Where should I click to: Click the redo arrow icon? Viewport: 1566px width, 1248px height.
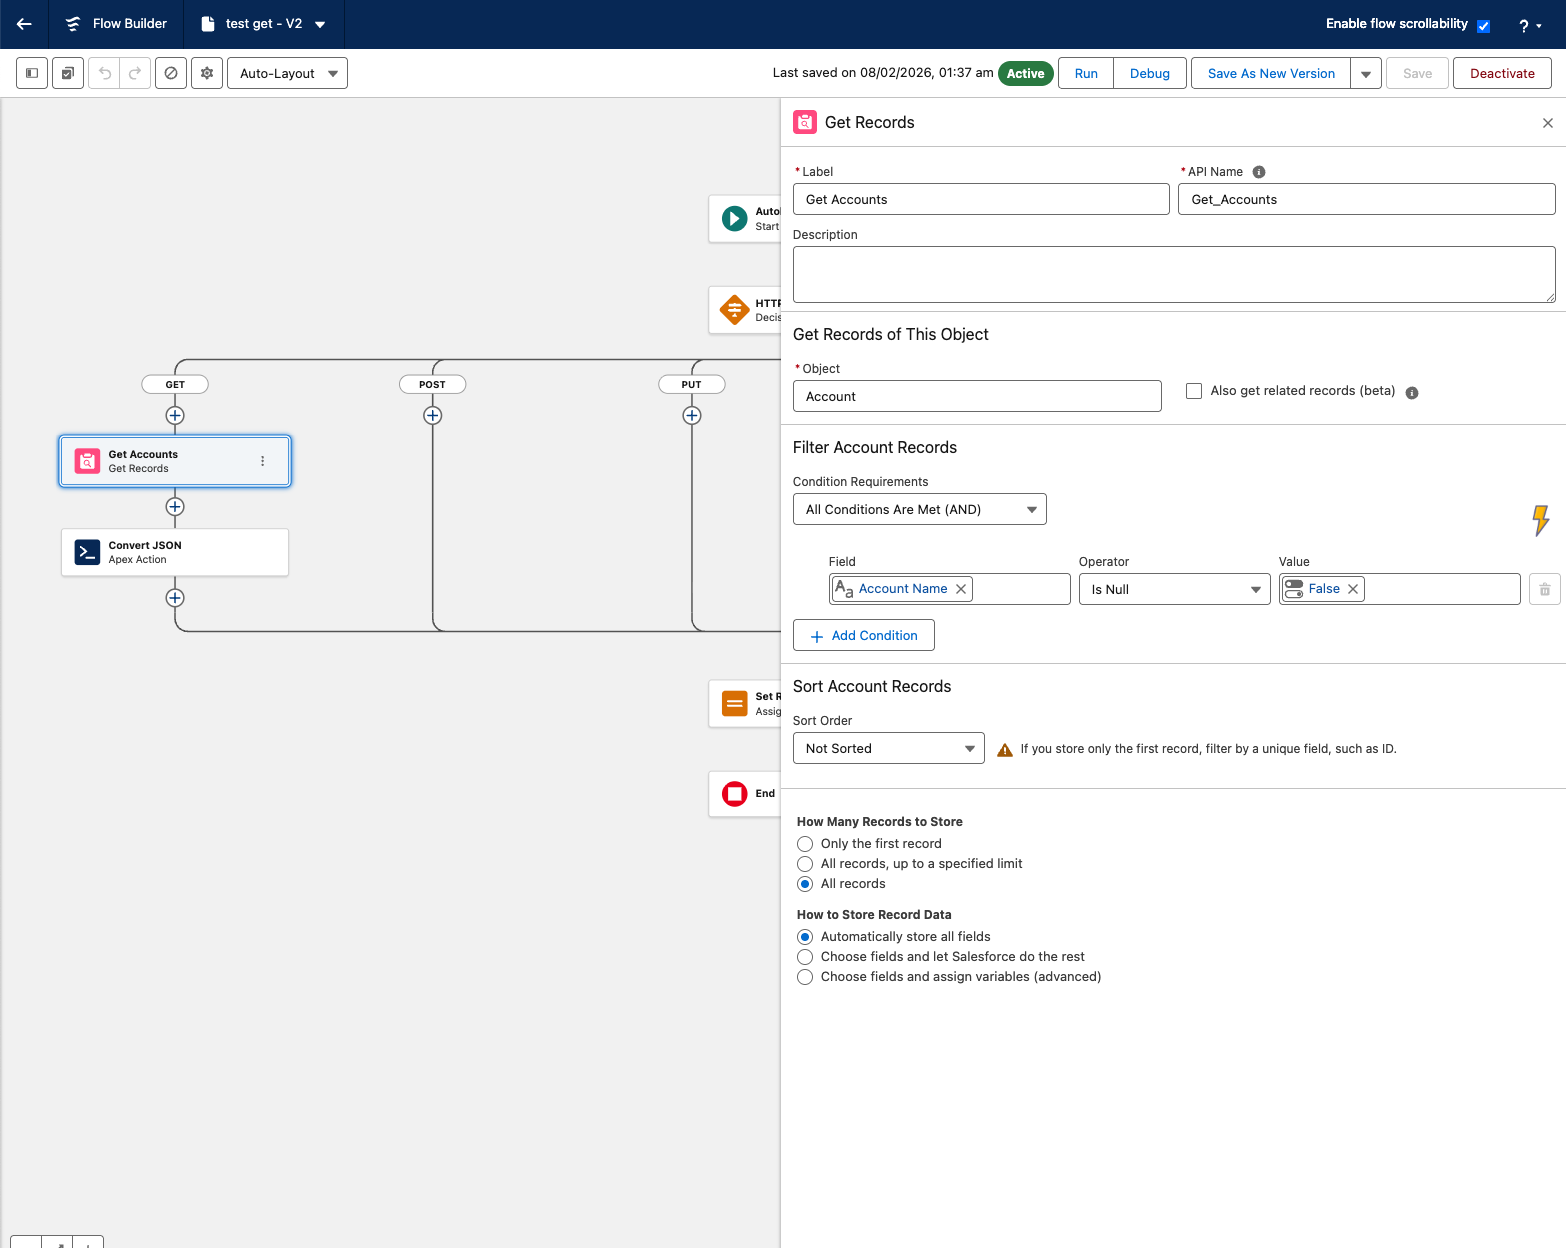pyautogui.click(x=135, y=73)
